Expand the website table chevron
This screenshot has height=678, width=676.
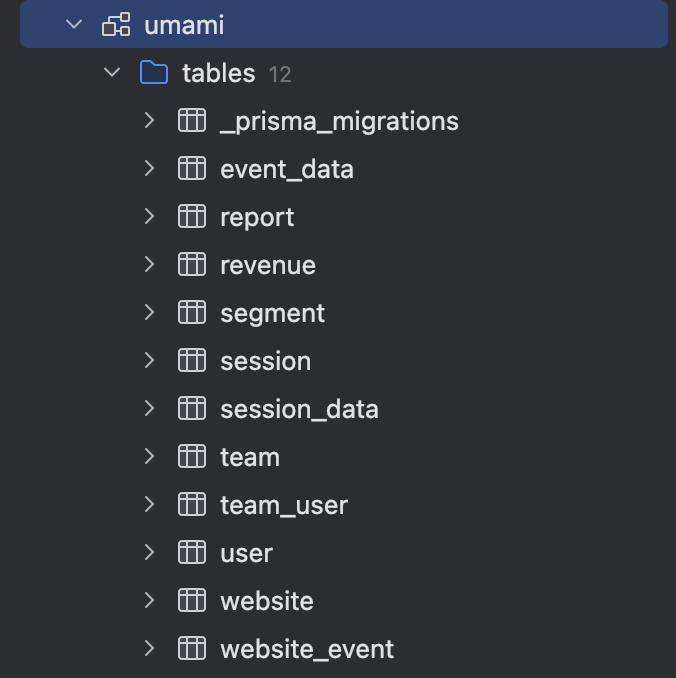[x=149, y=601]
